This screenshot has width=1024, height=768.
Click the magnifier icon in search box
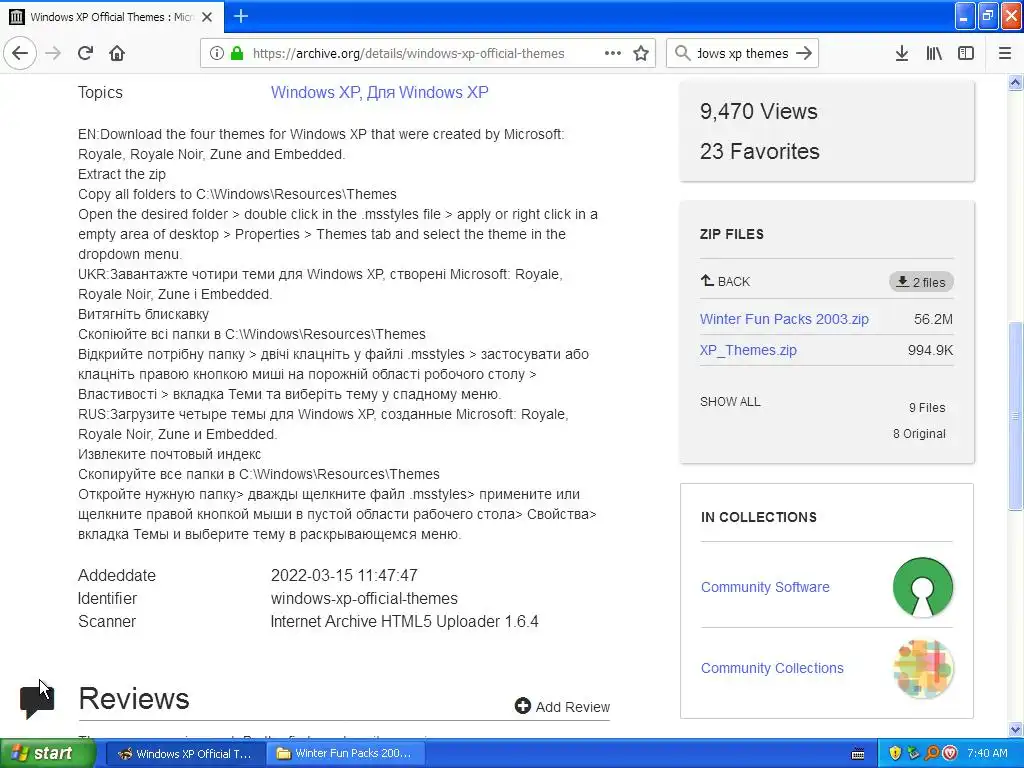coord(682,53)
